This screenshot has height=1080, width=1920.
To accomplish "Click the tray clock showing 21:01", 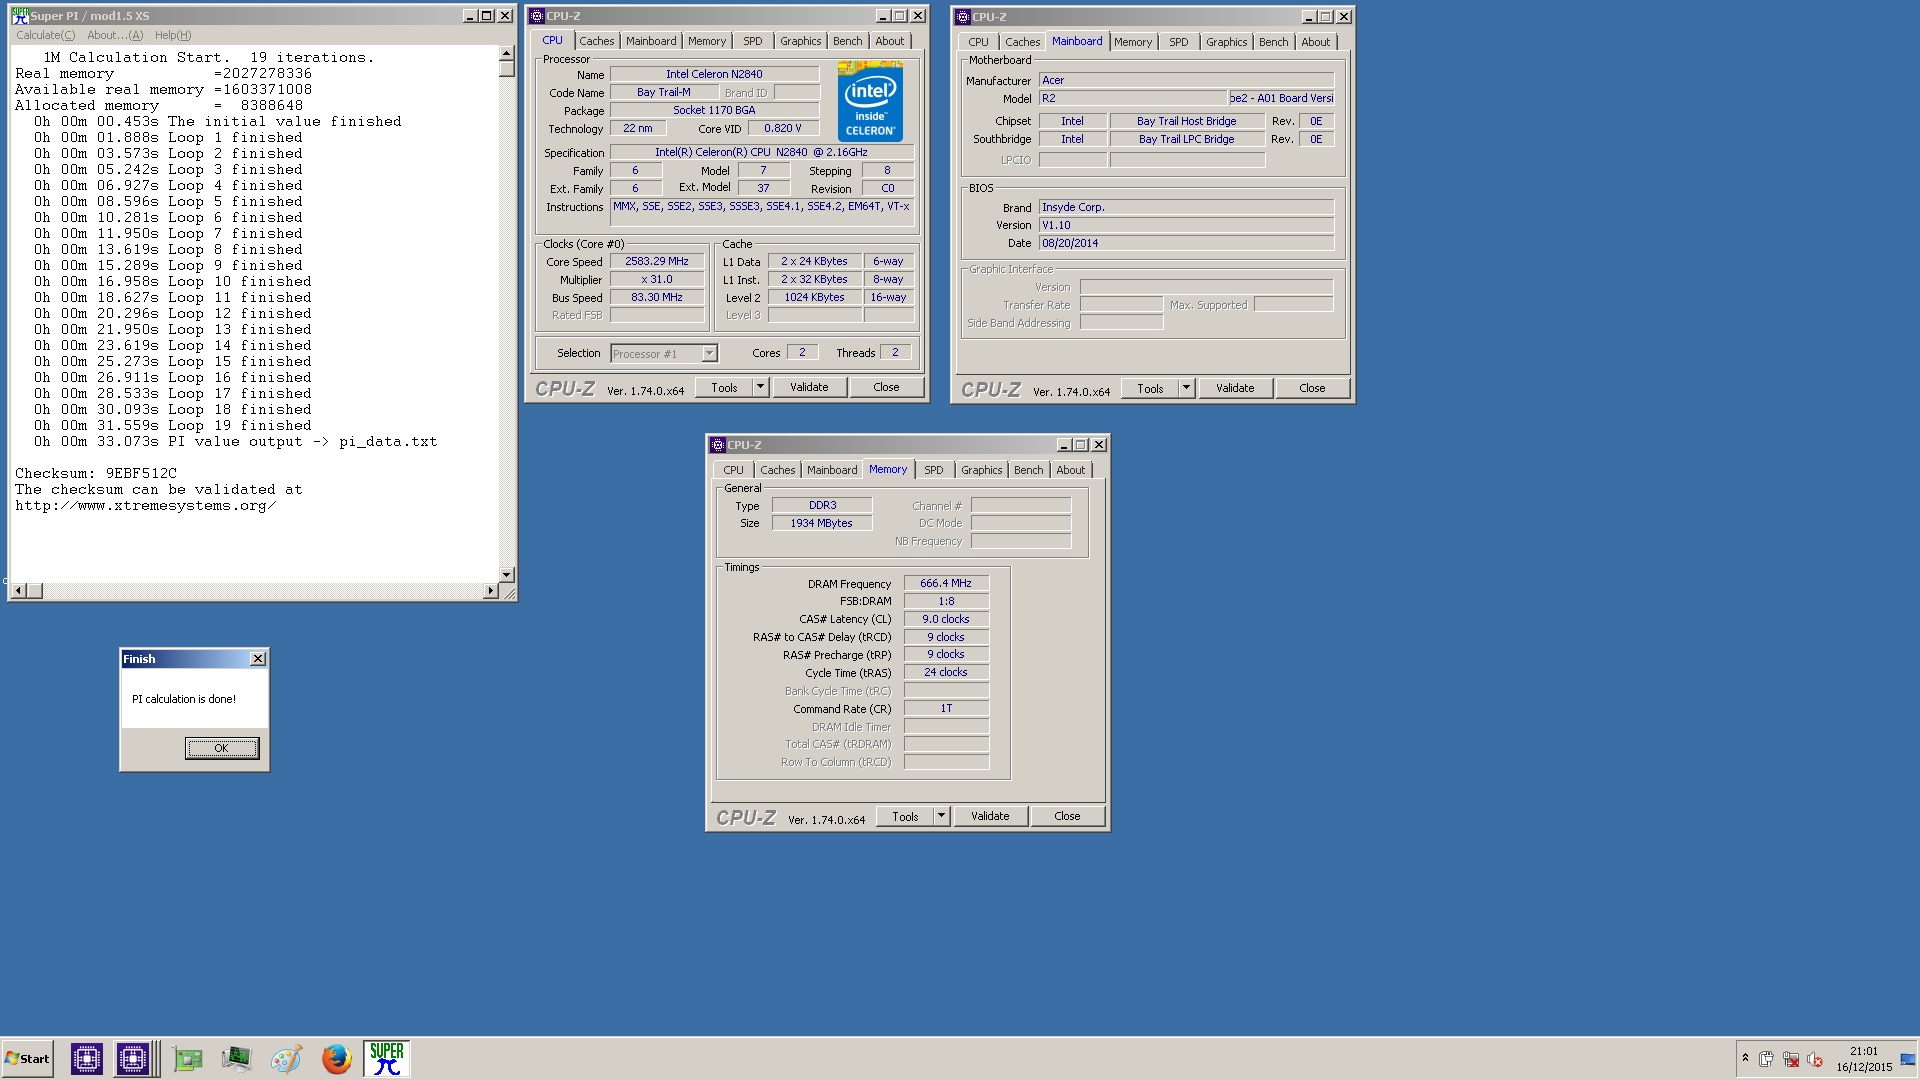I will coord(1864,1051).
